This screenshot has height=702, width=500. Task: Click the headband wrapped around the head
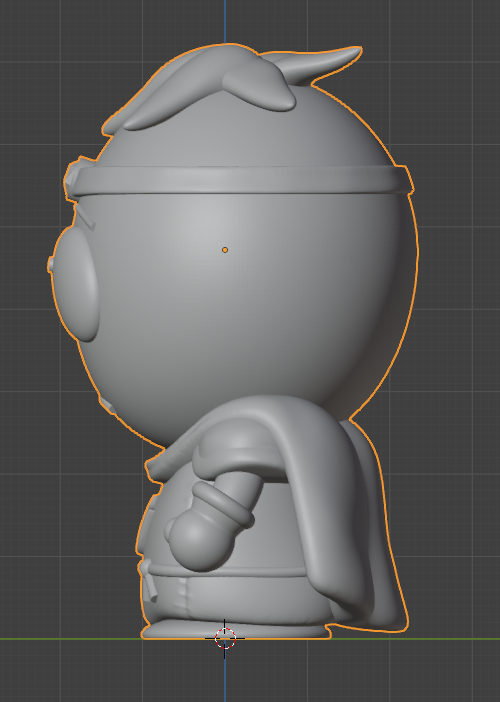coord(239,180)
